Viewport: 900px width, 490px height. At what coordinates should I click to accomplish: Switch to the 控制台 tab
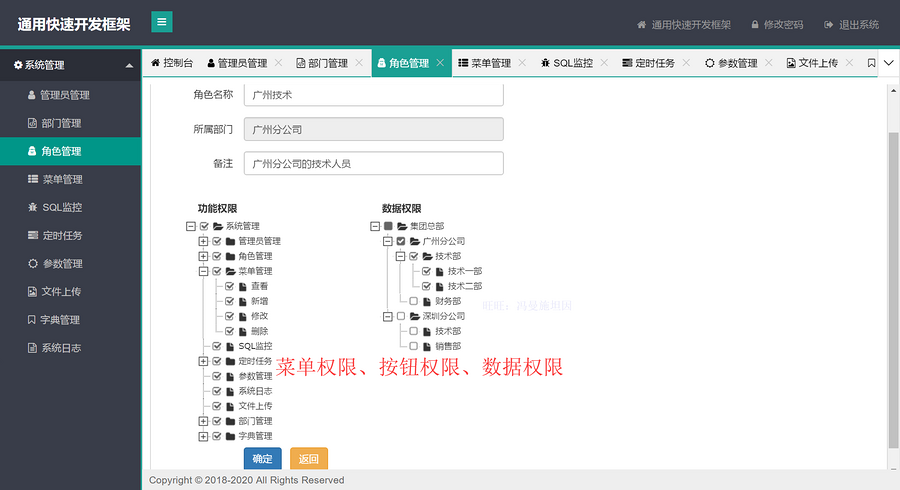172,63
